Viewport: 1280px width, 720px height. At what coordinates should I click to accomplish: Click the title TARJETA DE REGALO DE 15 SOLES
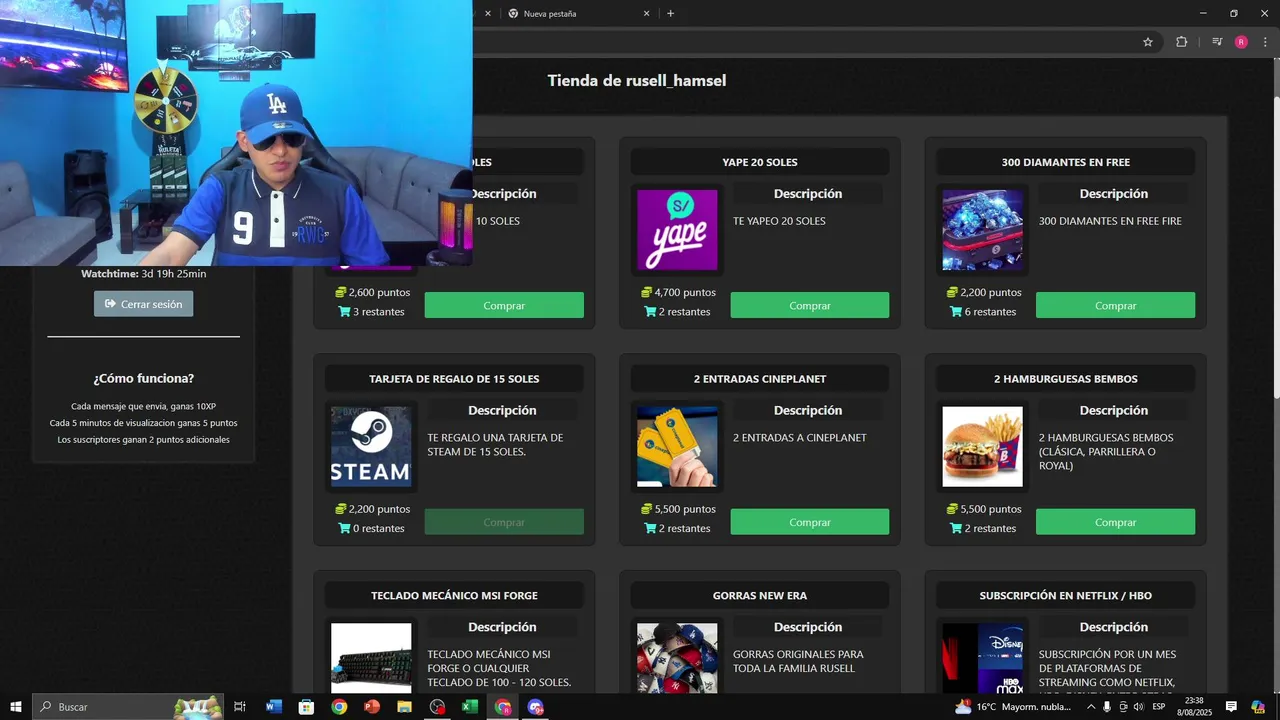pos(454,379)
